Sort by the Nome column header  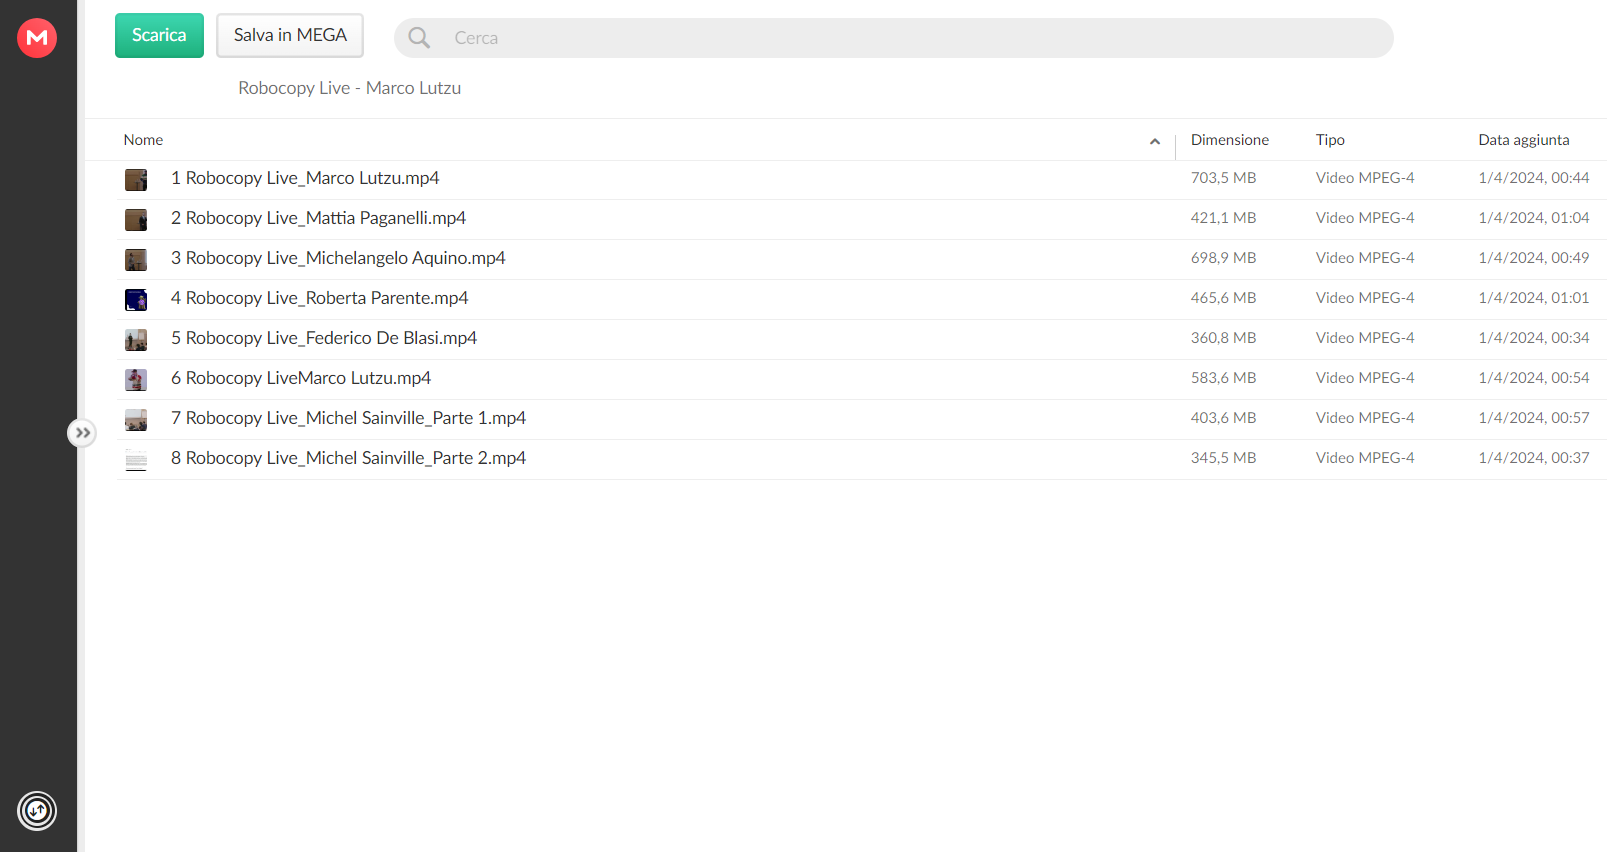[x=143, y=140]
